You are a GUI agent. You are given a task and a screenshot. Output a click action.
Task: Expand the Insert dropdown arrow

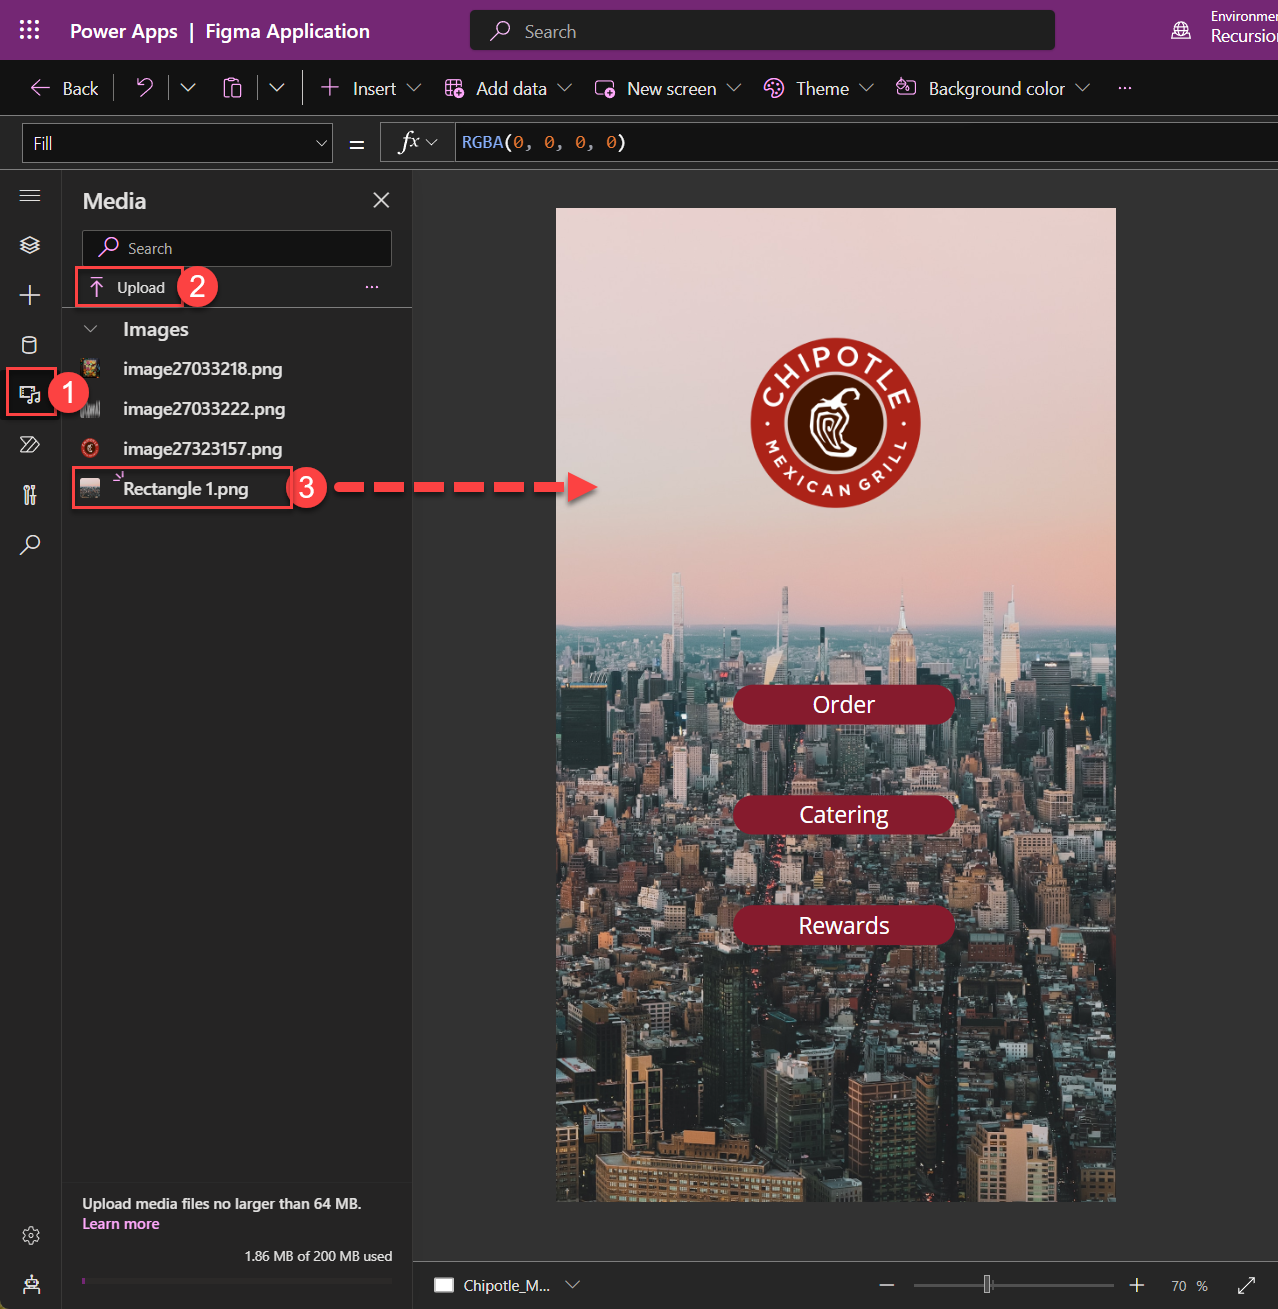point(415,87)
